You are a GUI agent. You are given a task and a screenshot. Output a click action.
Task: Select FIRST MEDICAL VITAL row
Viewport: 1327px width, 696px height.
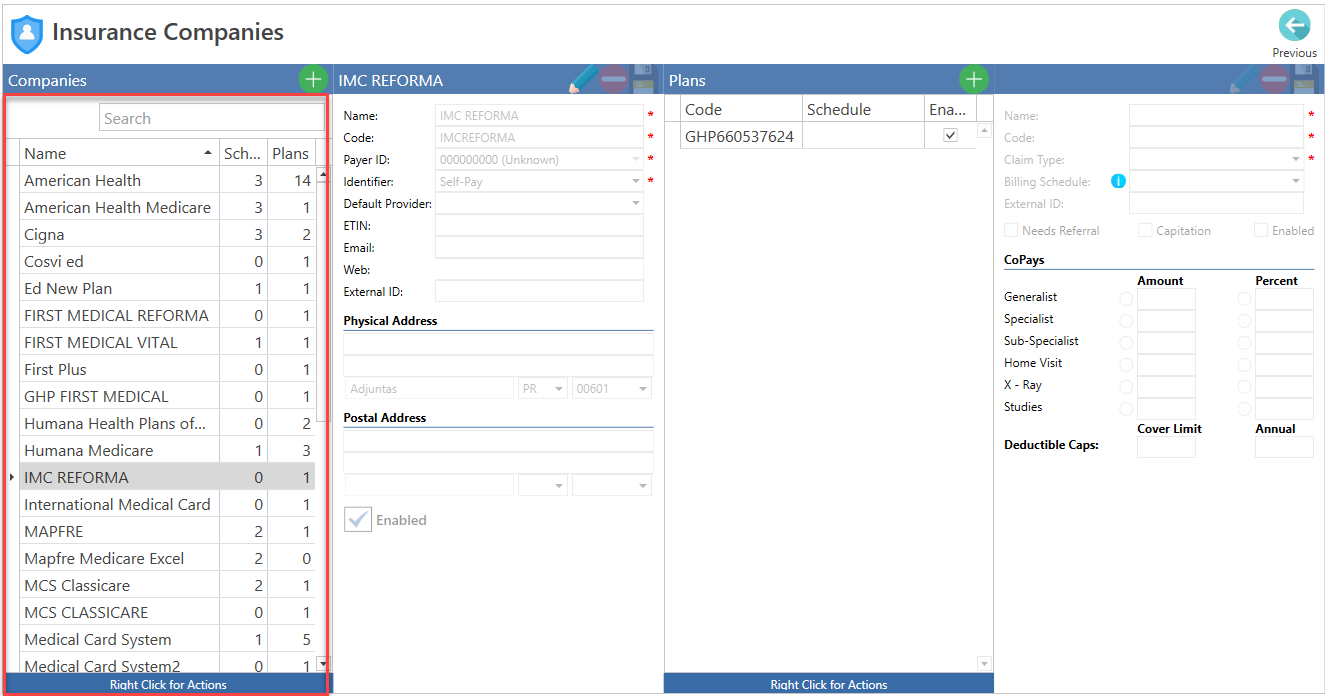(x=167, y=342)
